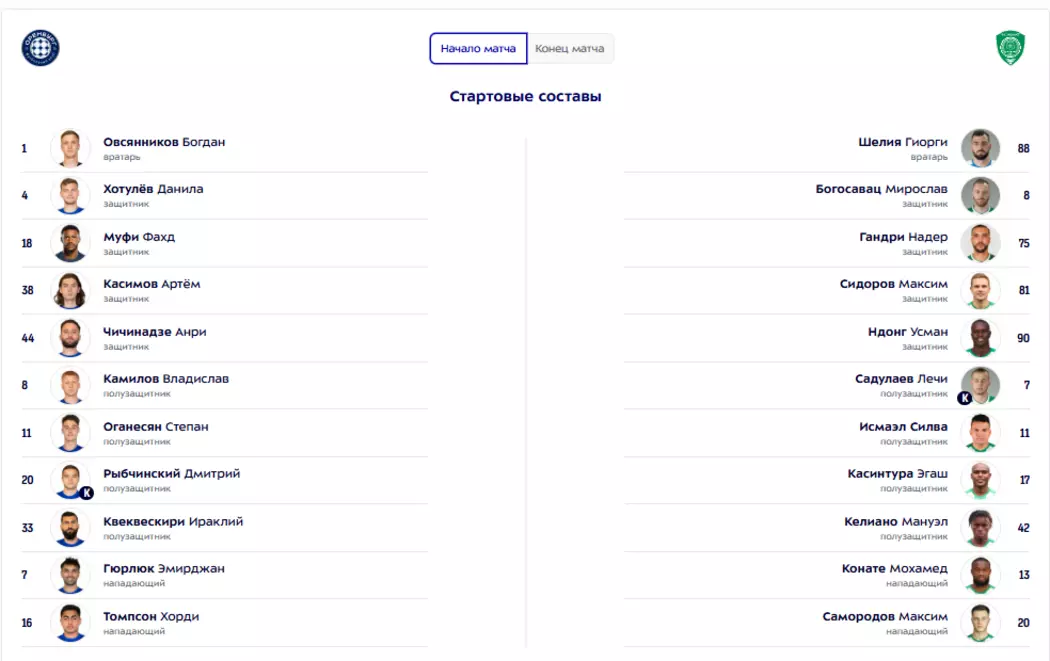This screenshot has height=661, width=1050.
Task: Click the Orenburg club logo
Action: tap(41, 48)
